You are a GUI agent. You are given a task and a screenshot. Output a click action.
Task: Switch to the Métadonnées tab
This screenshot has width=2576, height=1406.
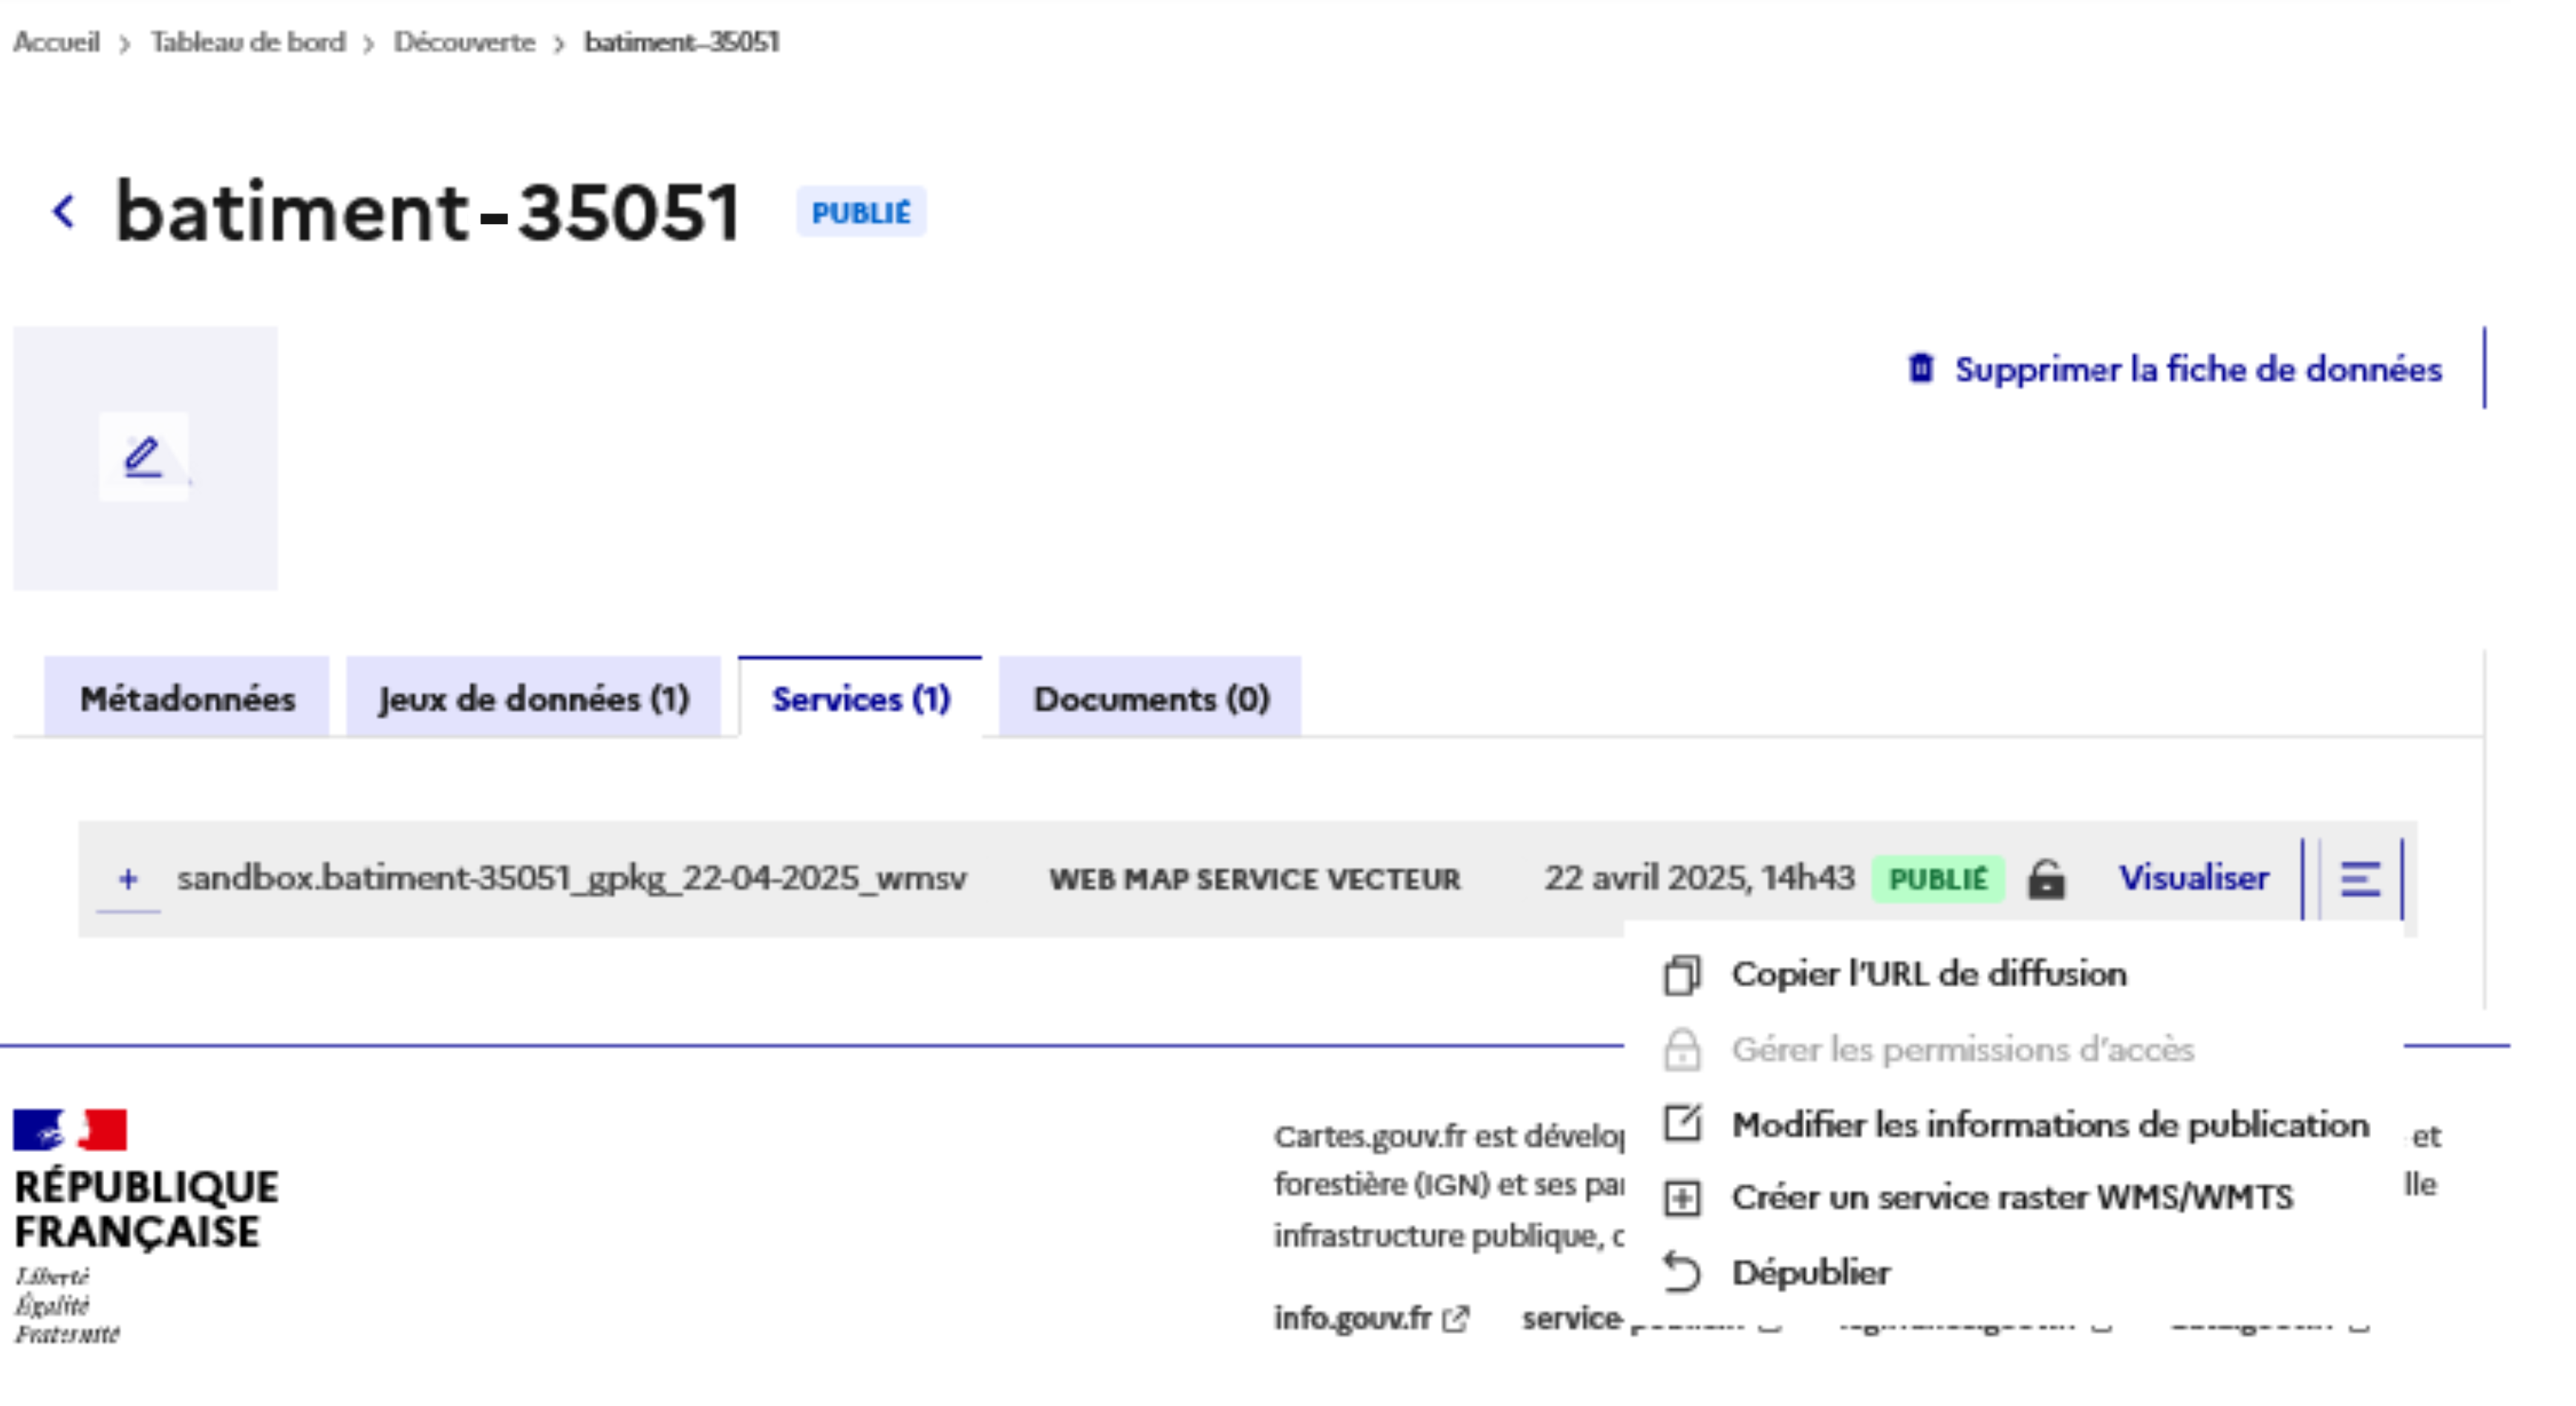coord(187,699)
